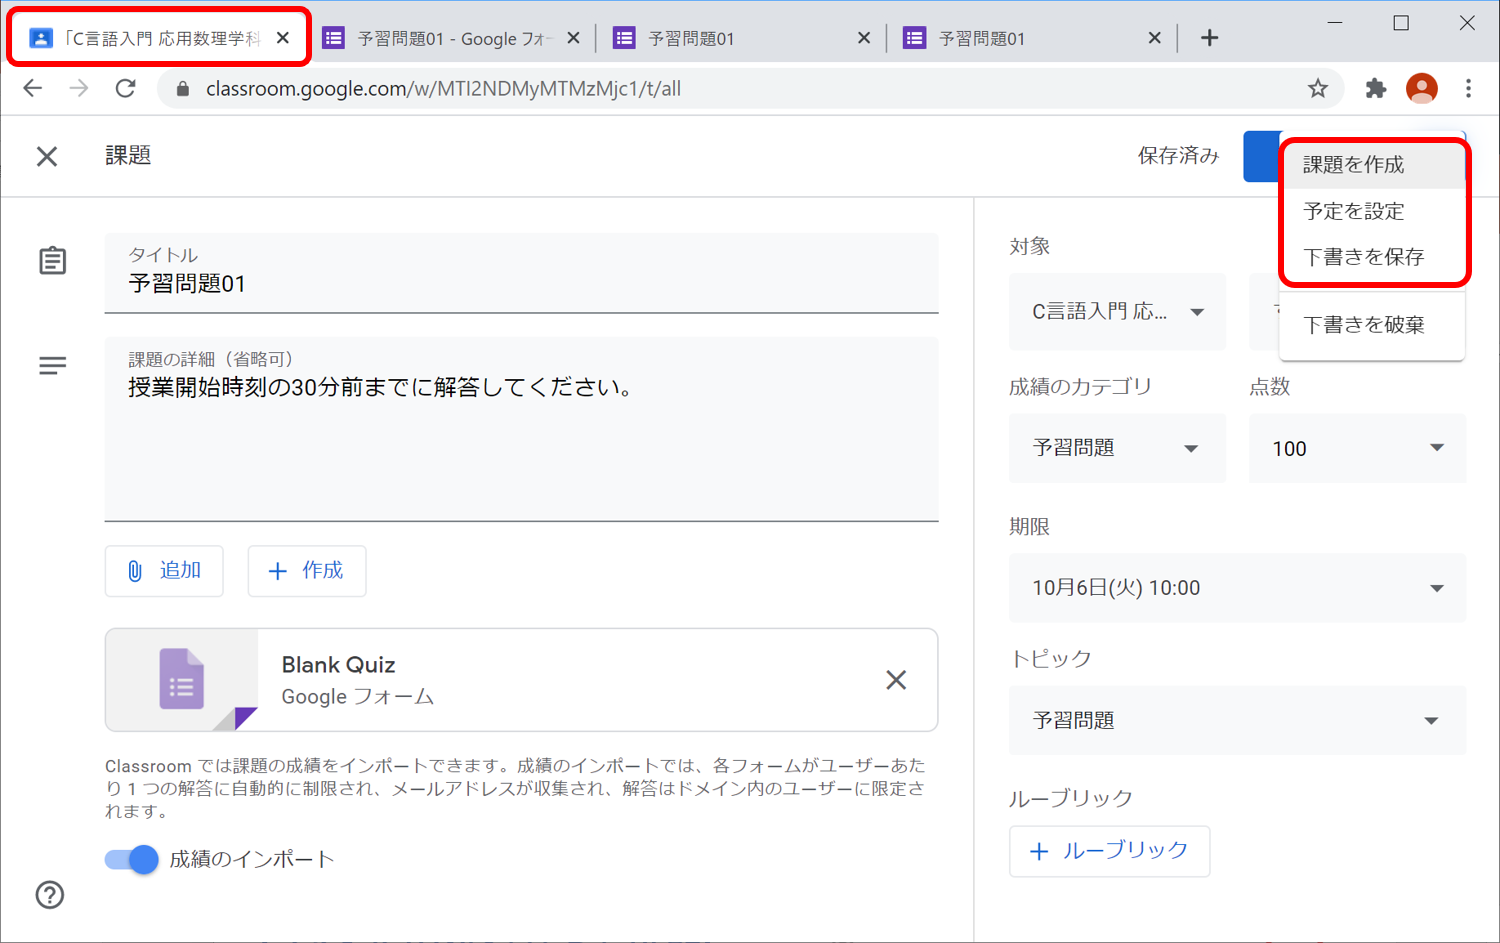This screenshot has width=1500, height=943.
Task: Open the 成績のカテゴリ dropdown showing 予習問題
Action: [x=1117, y=448]
